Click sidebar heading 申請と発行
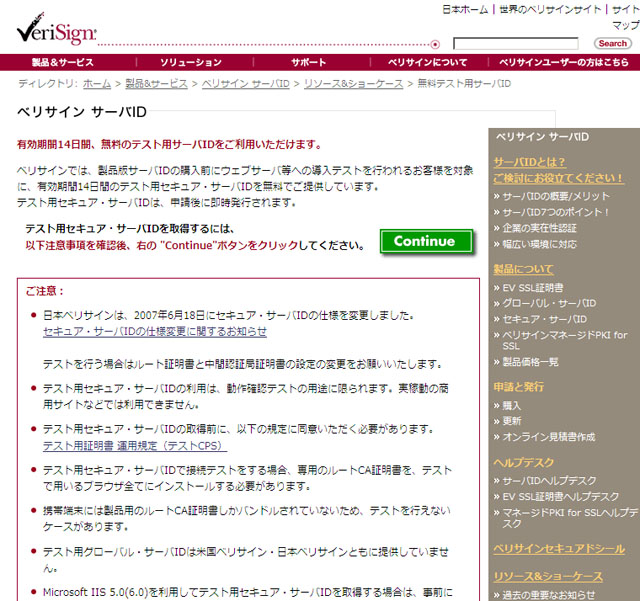640x601 pixels. click(x=518, y=387)
